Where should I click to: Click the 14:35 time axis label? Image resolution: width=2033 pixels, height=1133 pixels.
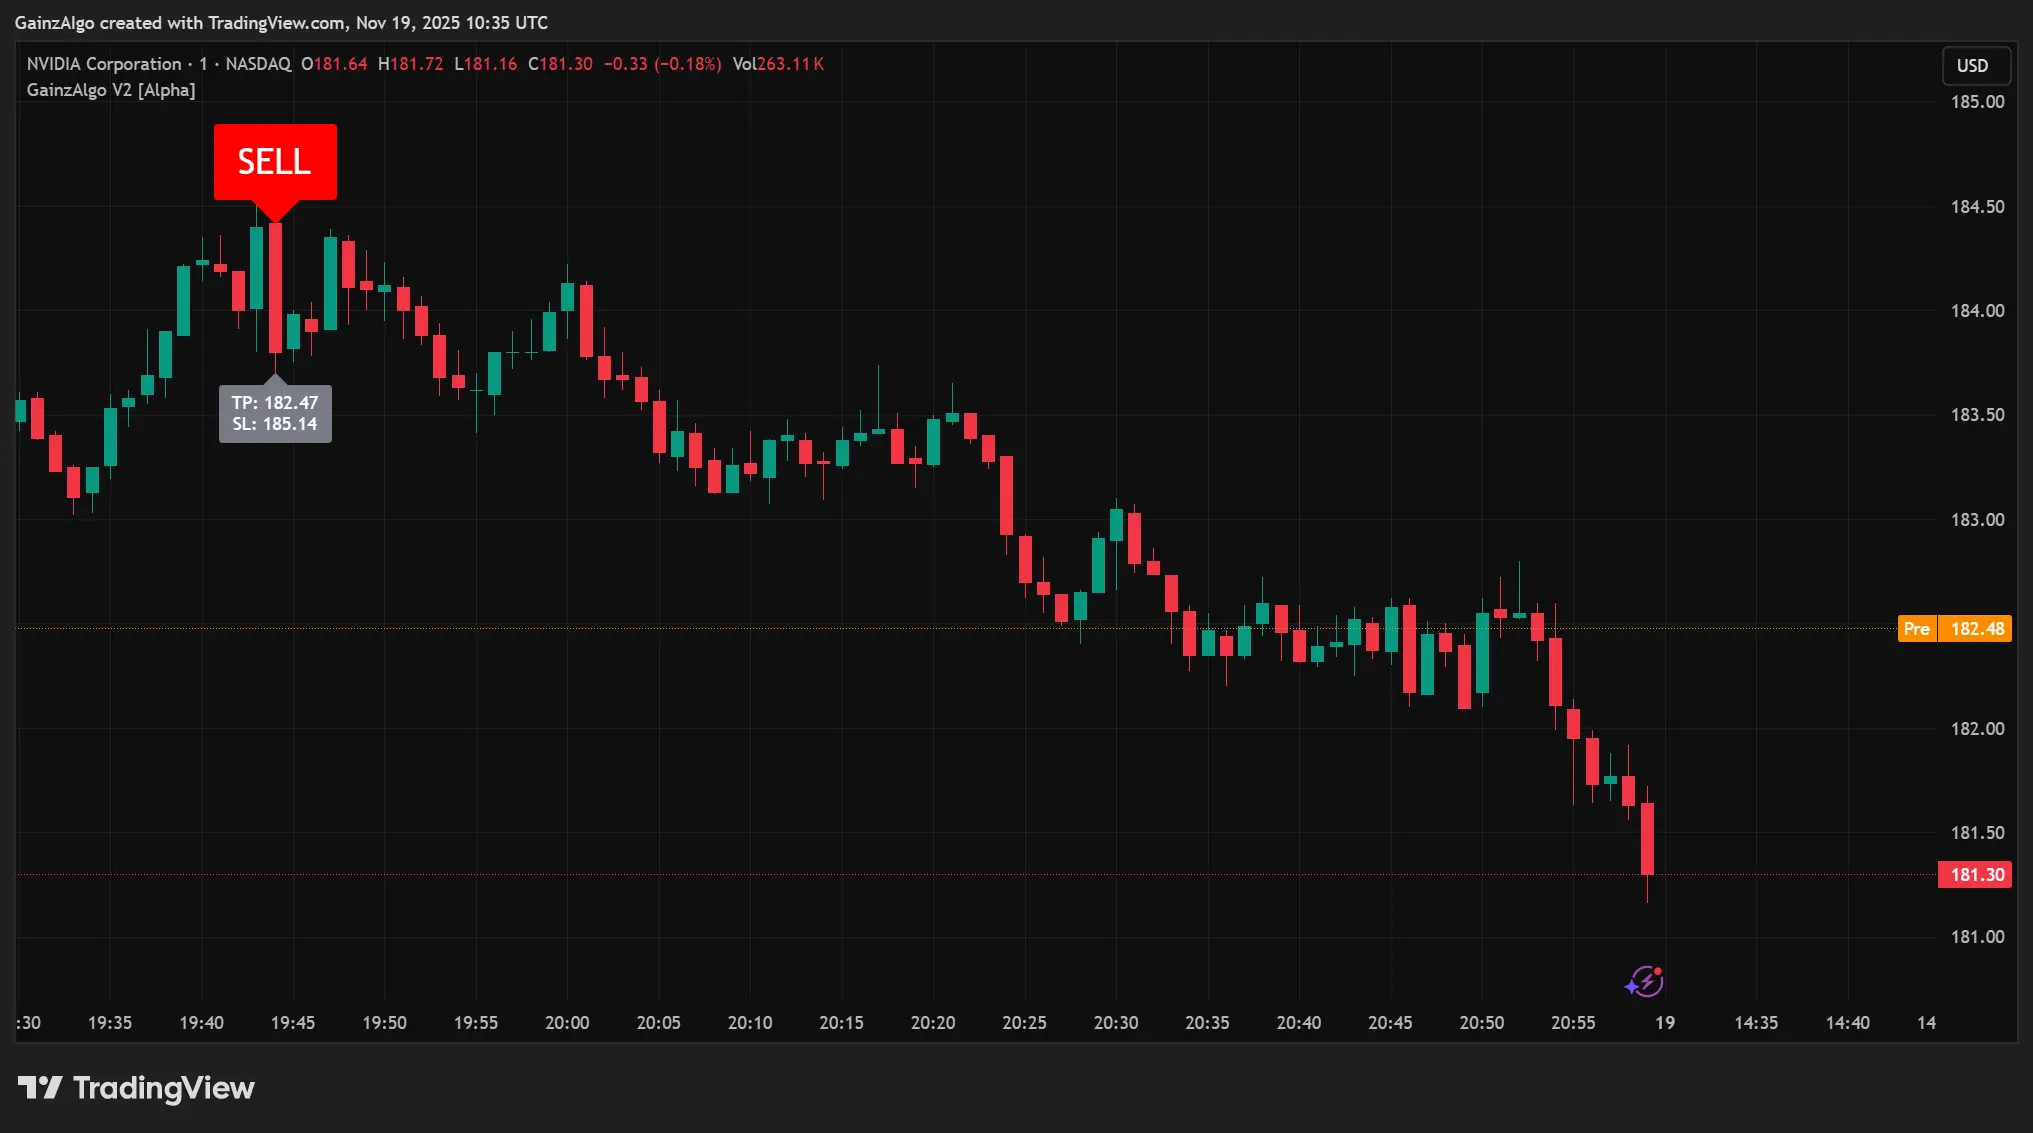click(1756, 1023)
